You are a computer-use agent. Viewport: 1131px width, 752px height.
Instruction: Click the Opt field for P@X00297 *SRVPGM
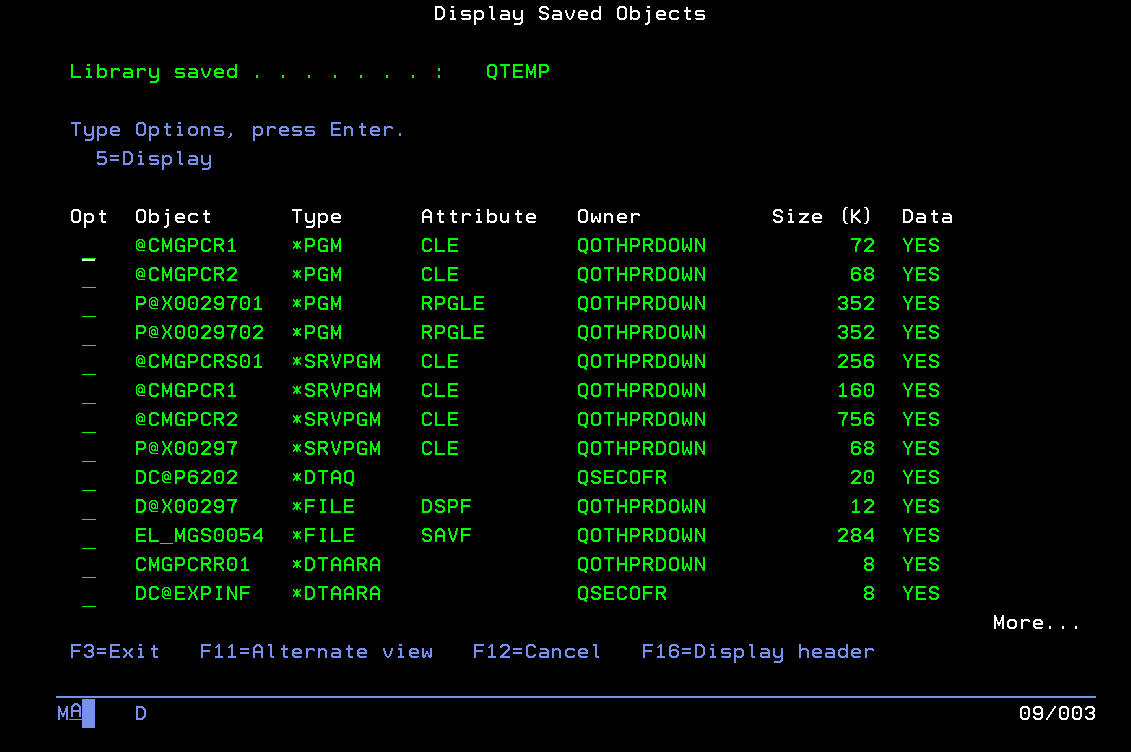coord(89,449)
